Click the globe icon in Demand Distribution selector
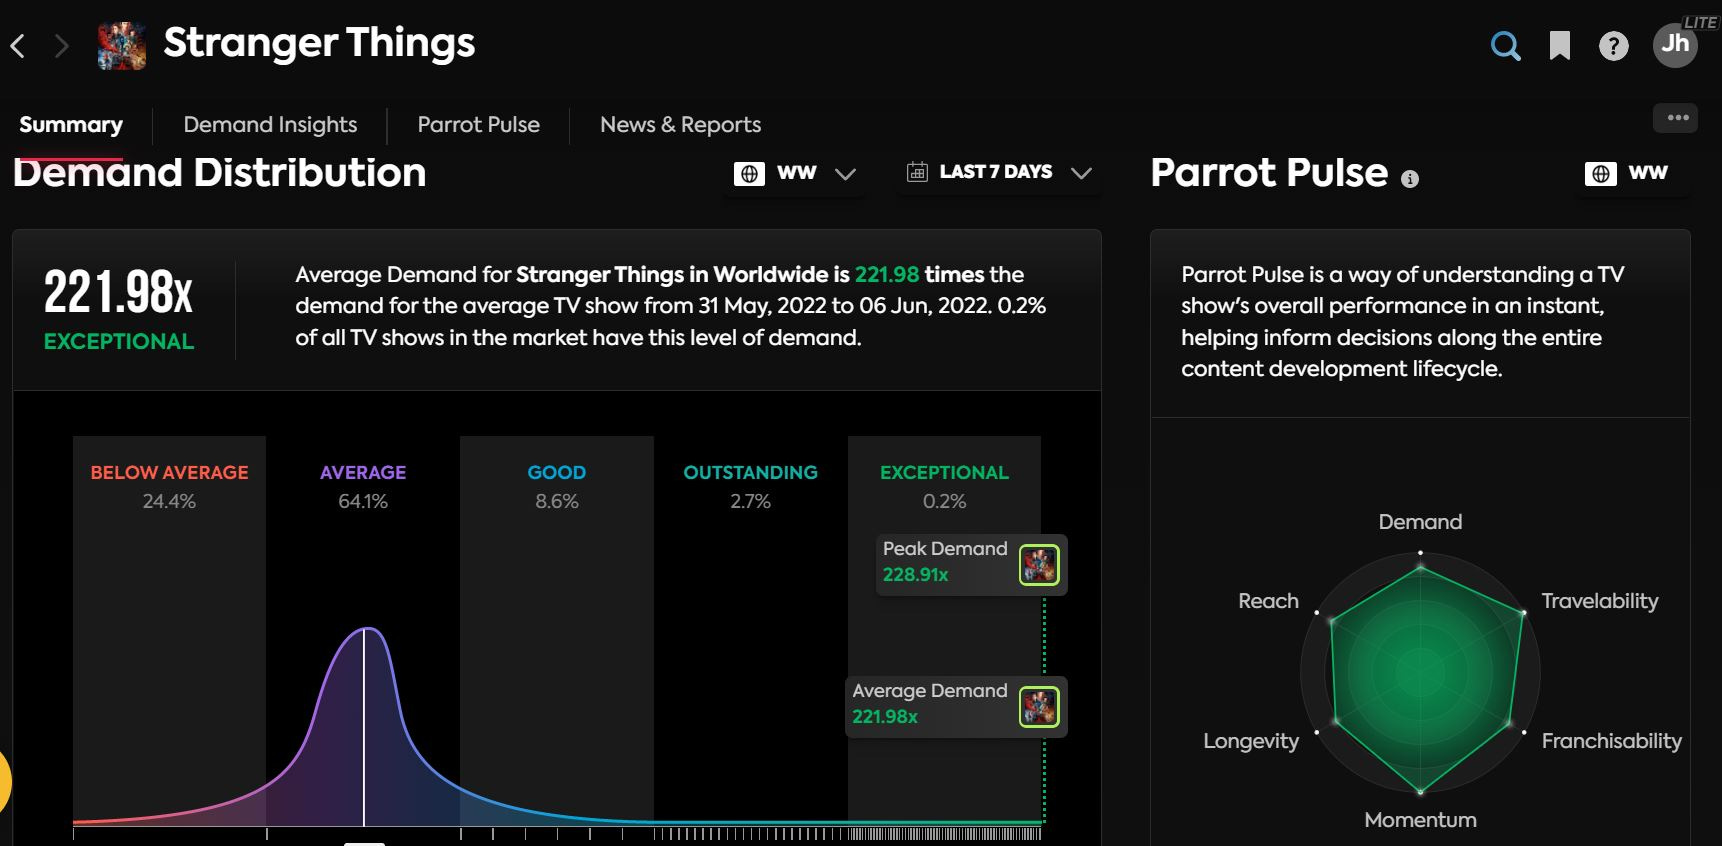 [749, 173]
